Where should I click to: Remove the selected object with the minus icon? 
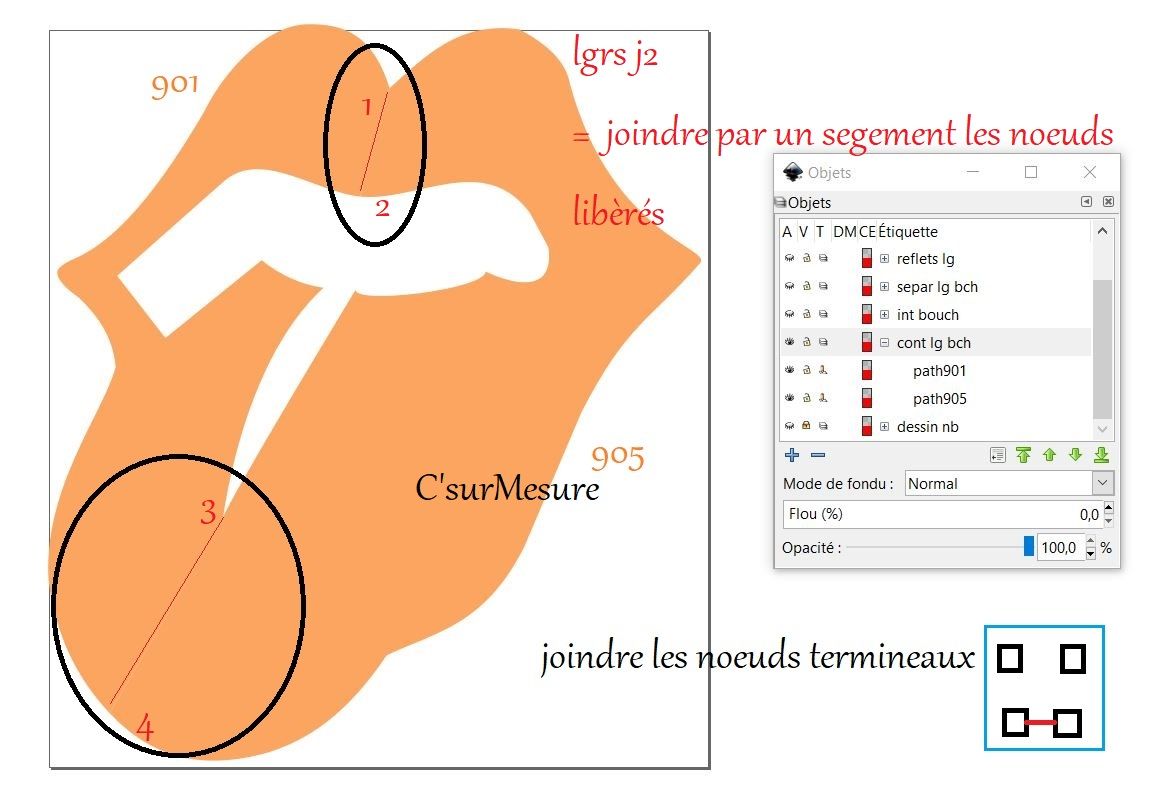(818, 455)
